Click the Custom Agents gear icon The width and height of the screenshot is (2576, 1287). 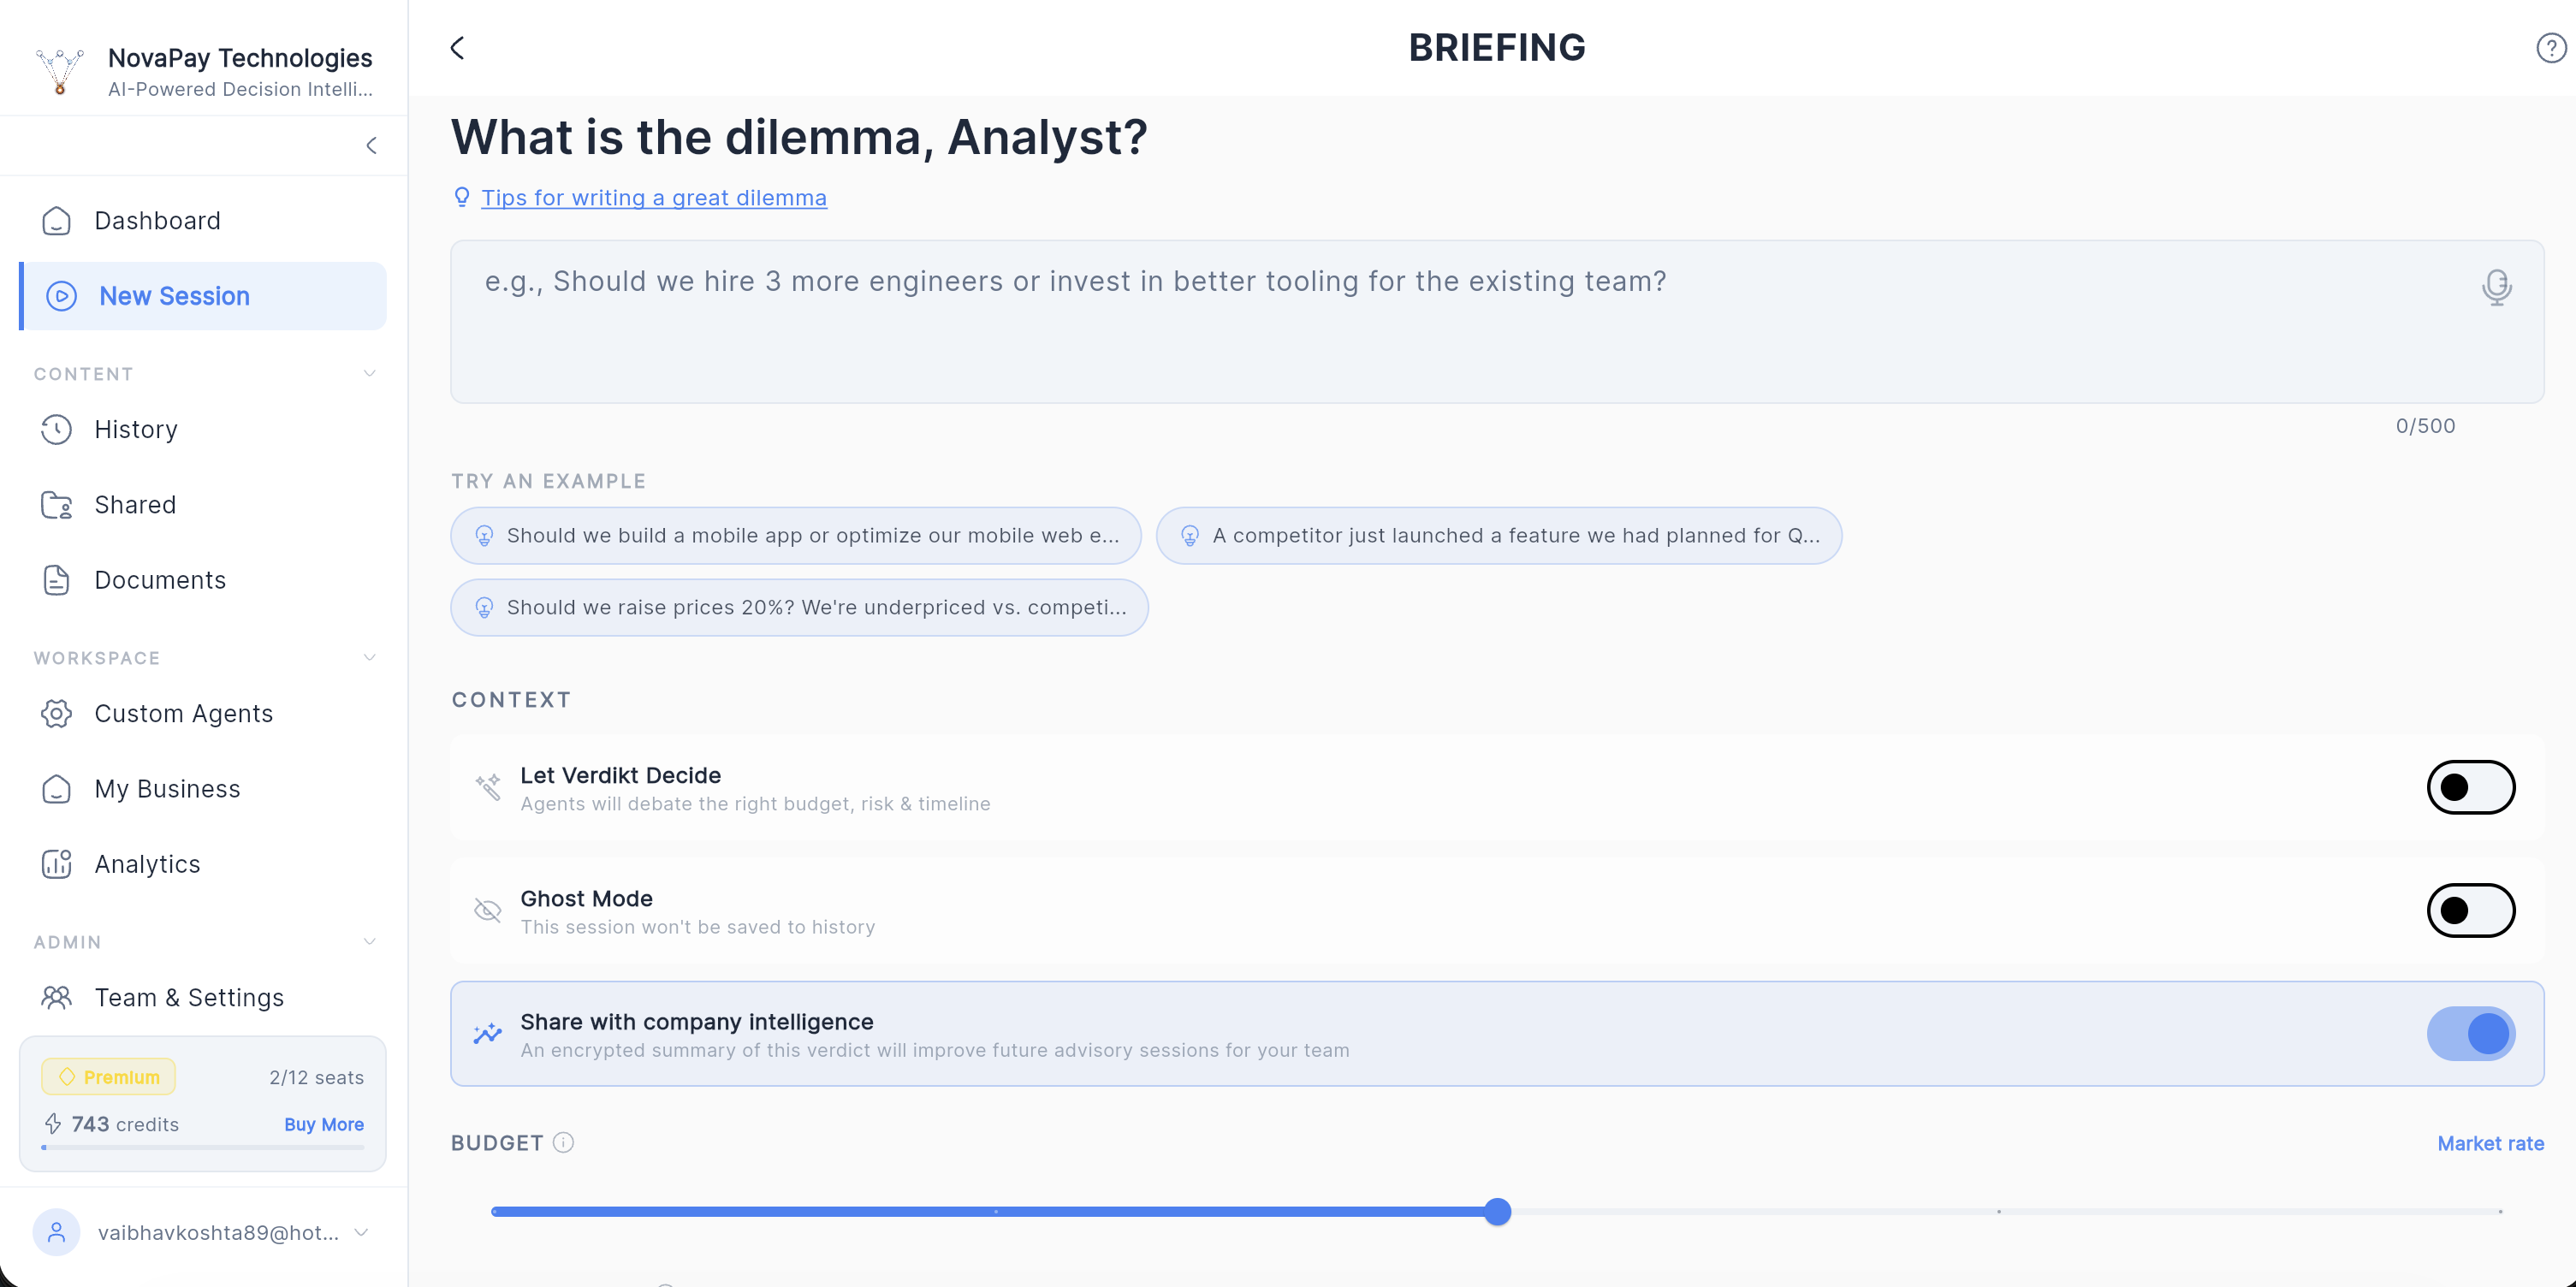[57, 713]
